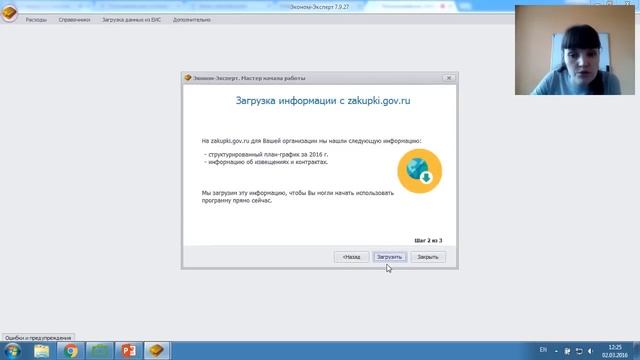
Task: Click the line структурированный план-график за 2016 г.
Action: 267,155
